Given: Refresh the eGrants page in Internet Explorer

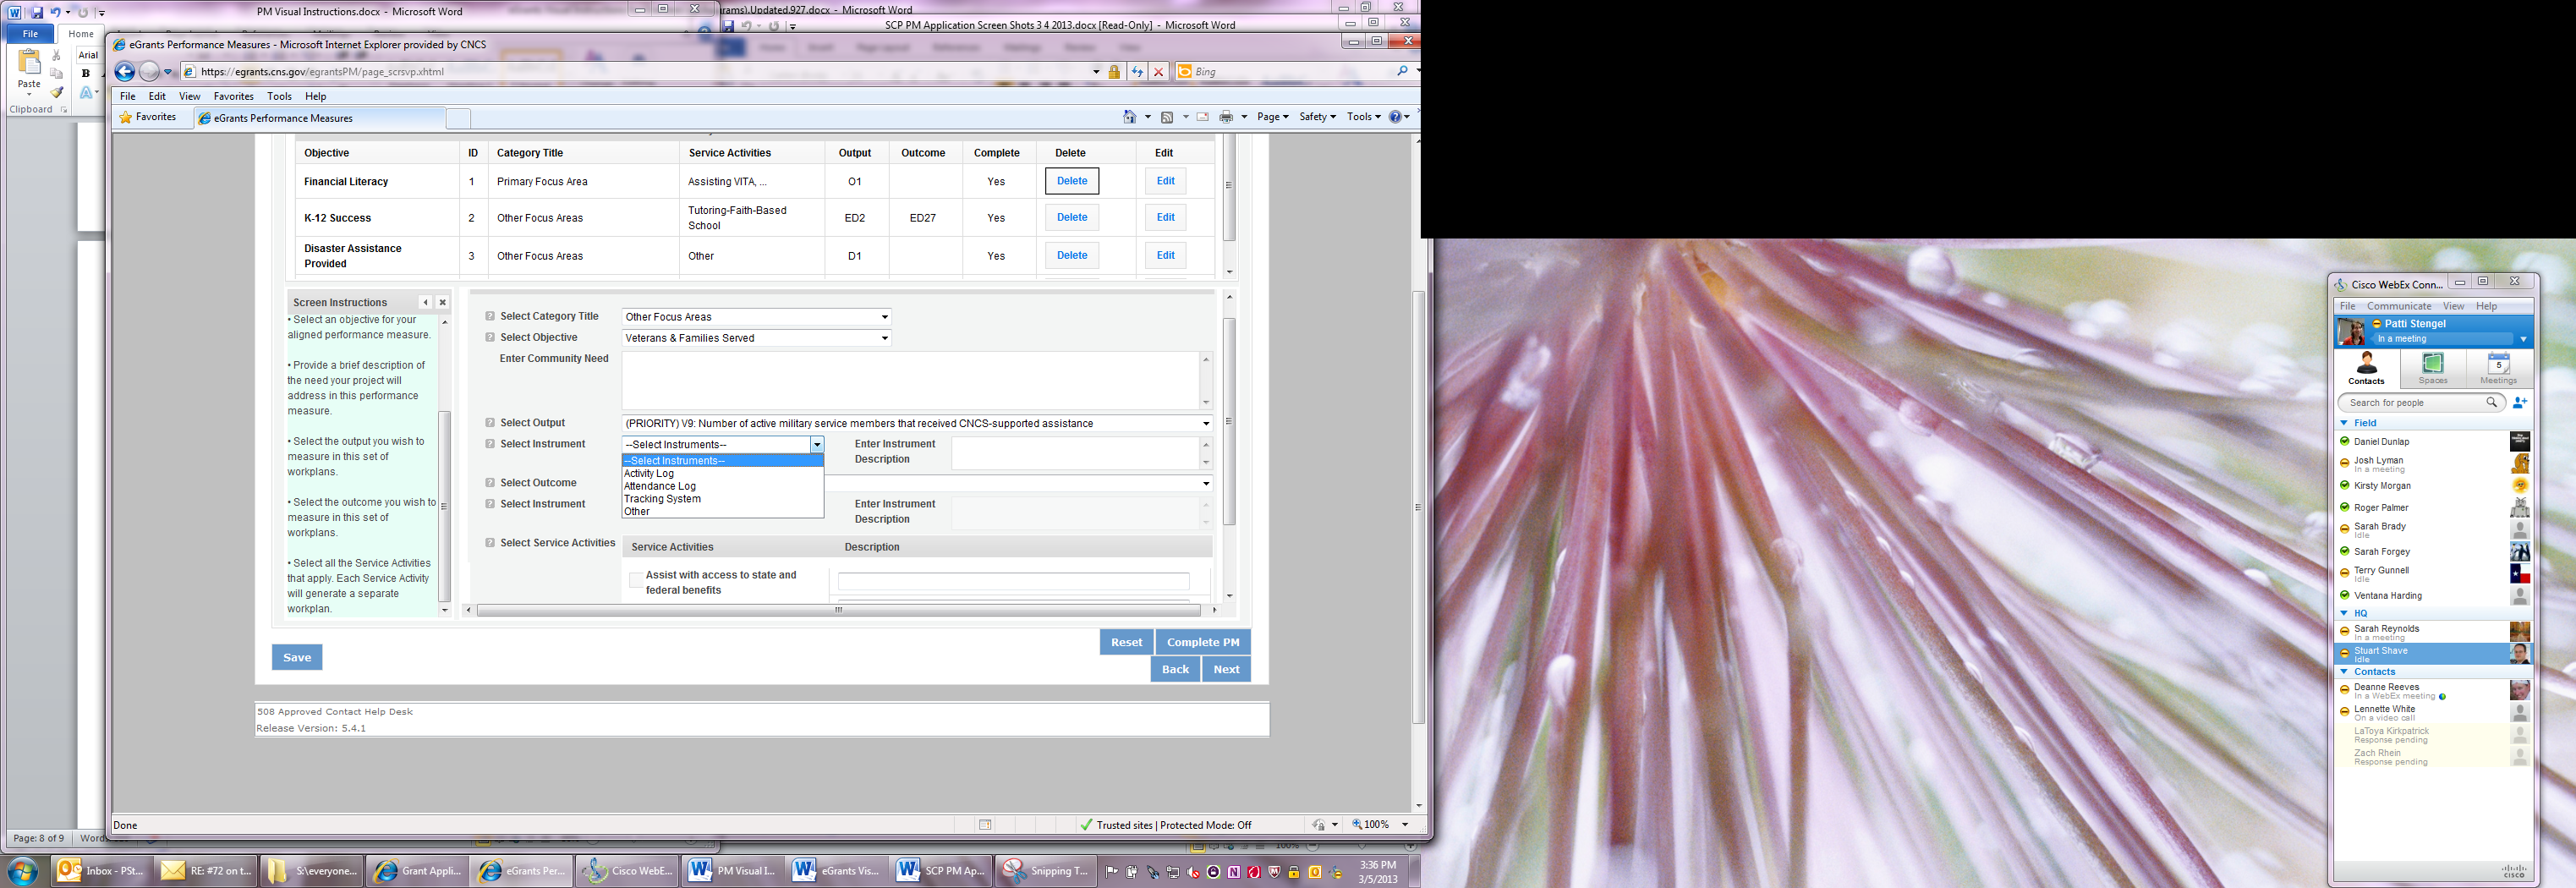Looking at the screenshot, I should (x=1137, y=71).
